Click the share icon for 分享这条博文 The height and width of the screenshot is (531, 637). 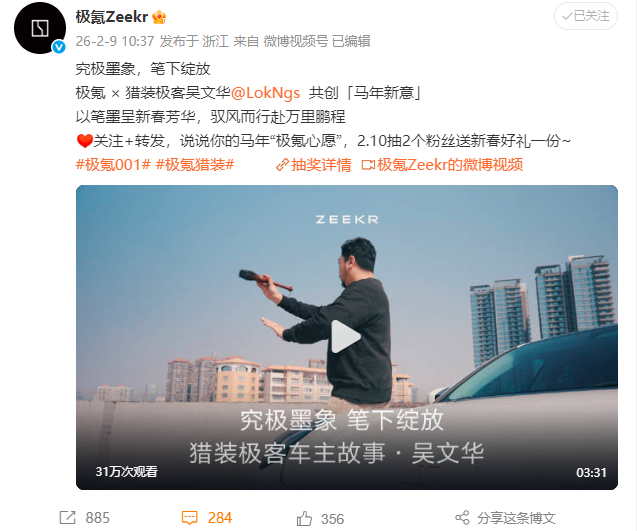coord(462,518)
